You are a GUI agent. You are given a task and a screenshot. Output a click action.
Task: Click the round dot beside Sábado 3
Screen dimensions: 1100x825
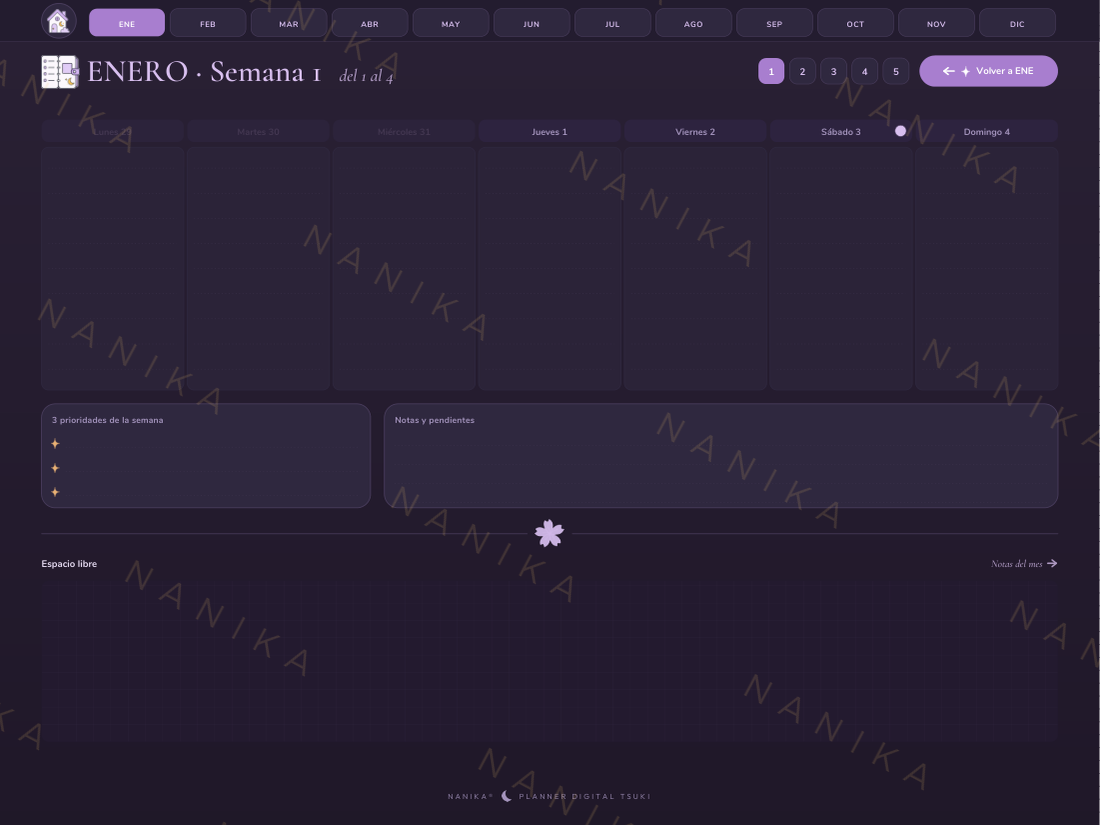[900, 131]
